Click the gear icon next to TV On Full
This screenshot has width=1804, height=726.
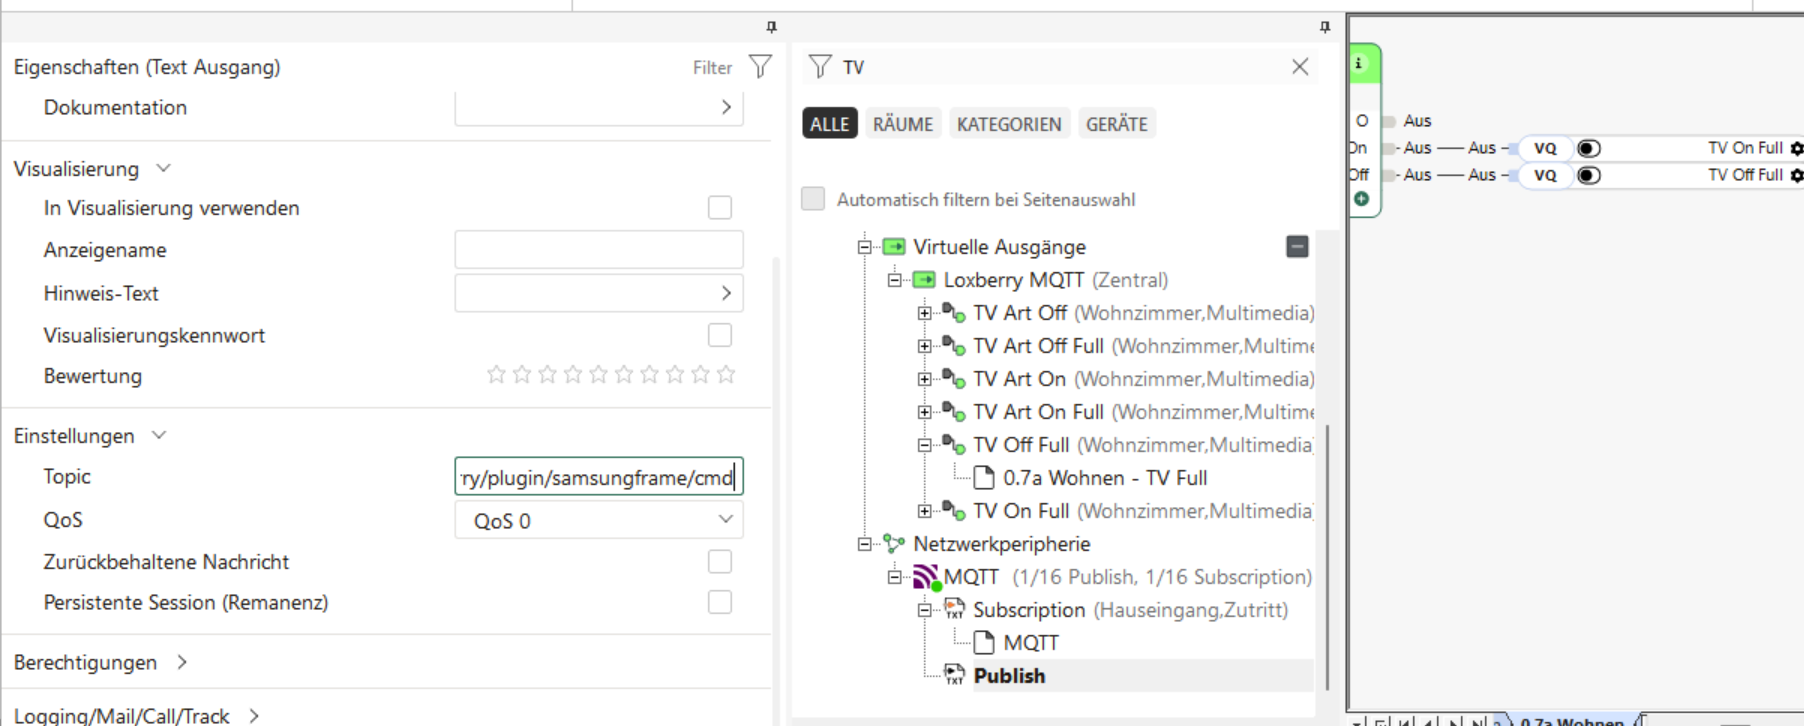[x=1796, y=148]
